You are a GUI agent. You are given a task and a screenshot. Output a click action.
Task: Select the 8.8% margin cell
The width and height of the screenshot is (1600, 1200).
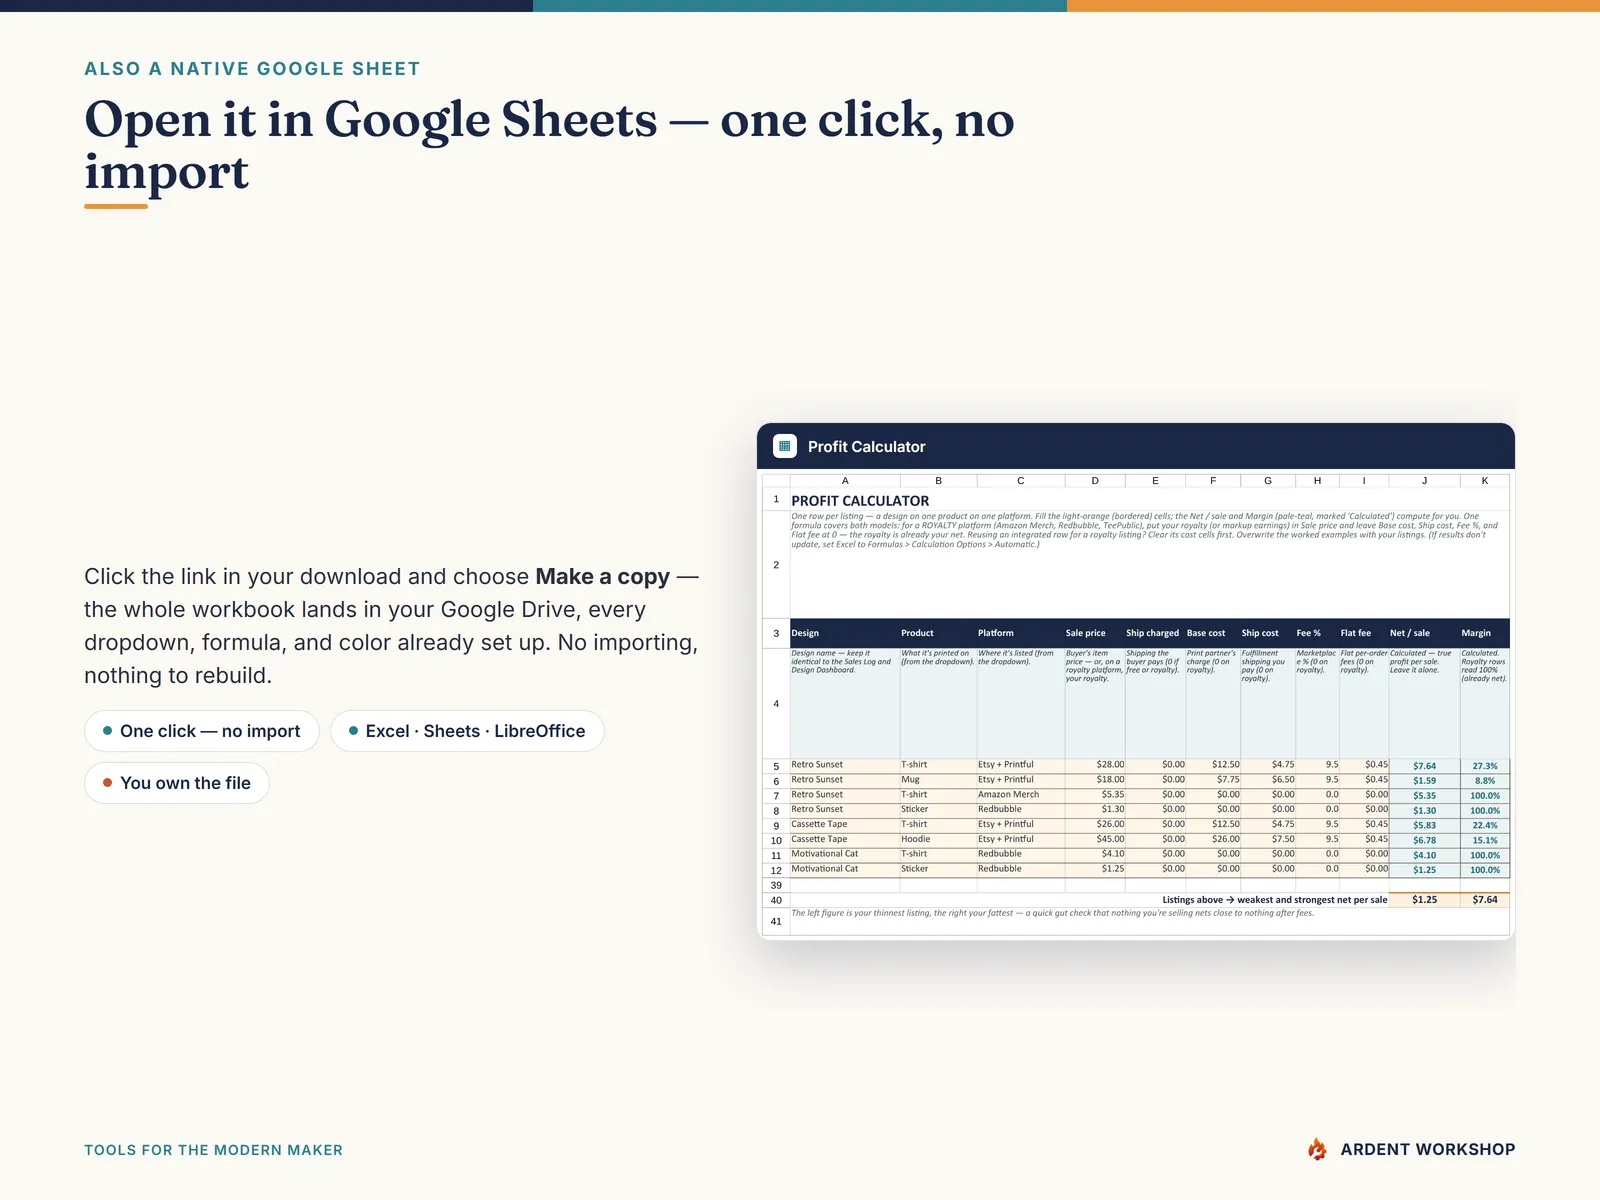[x=1485, y=781]
